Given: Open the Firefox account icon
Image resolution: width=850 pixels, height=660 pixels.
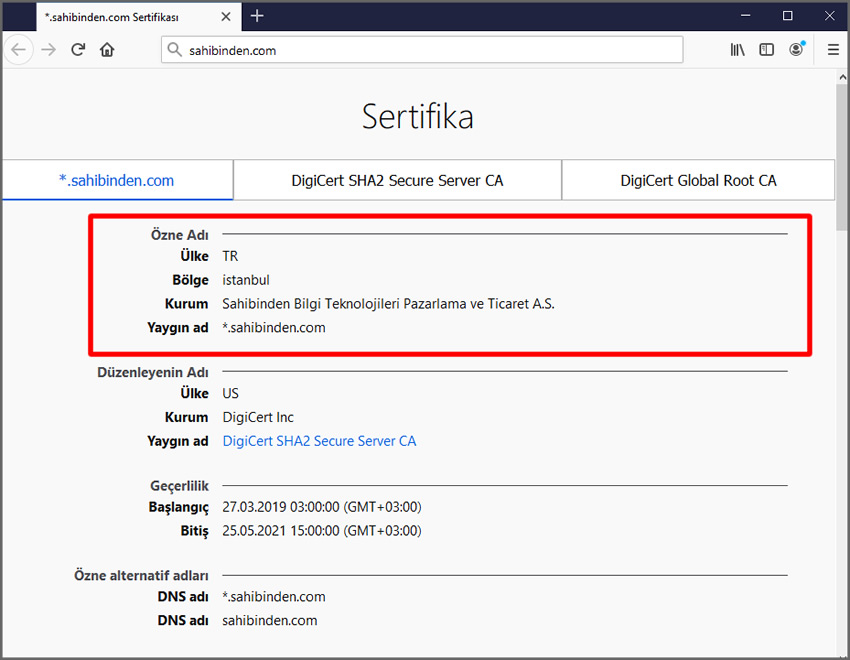Looking at the screenshot, I should pos(796,50).
